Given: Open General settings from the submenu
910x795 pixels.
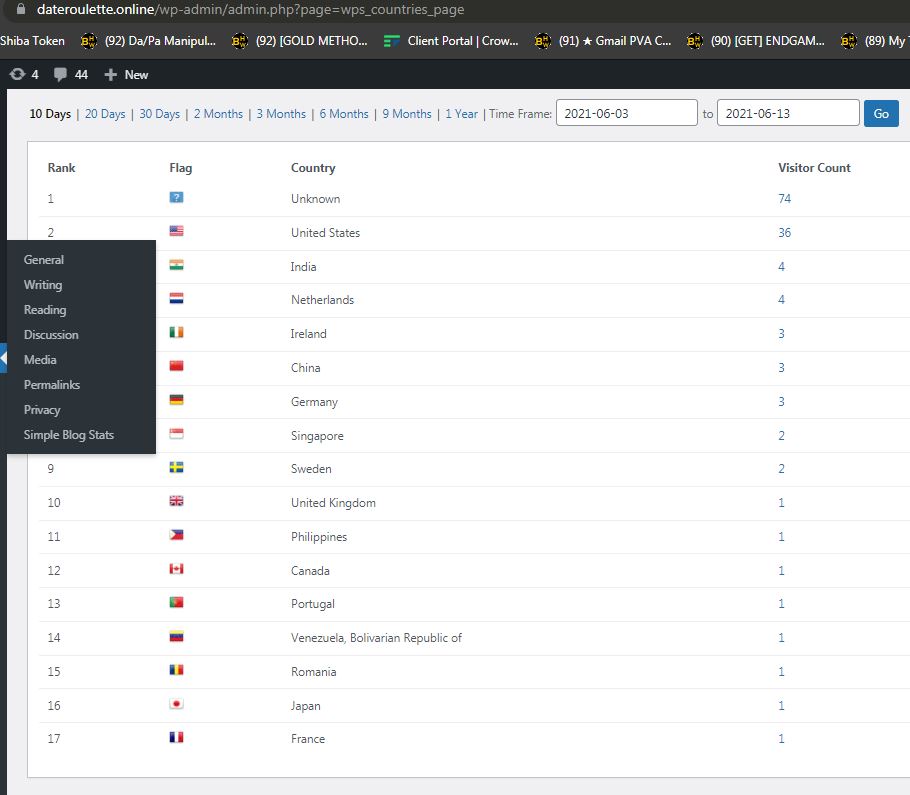Looking at the screenshot, I should pyautogui.click(x=44, y=260).
